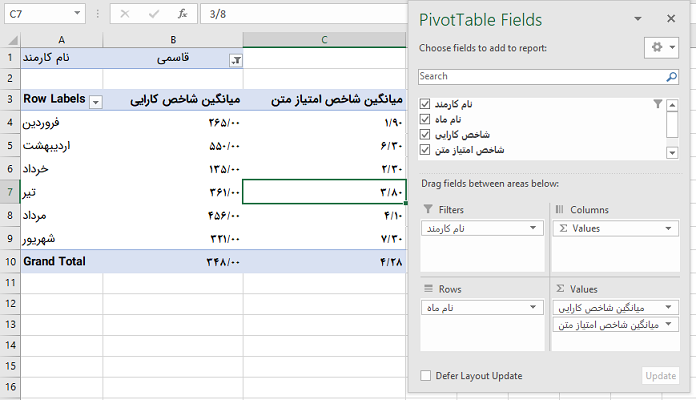
Task: Expand the PivotTable Fields pane options arrow
Action: 638,19
